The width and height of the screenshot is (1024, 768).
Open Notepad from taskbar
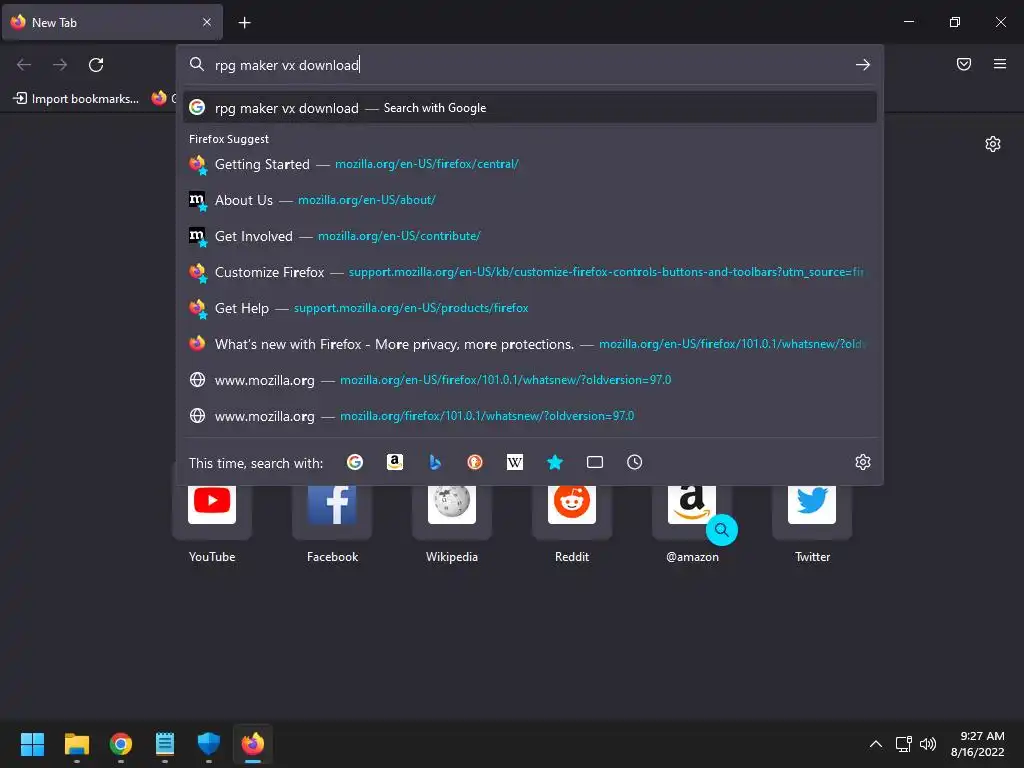coord(165,744)
